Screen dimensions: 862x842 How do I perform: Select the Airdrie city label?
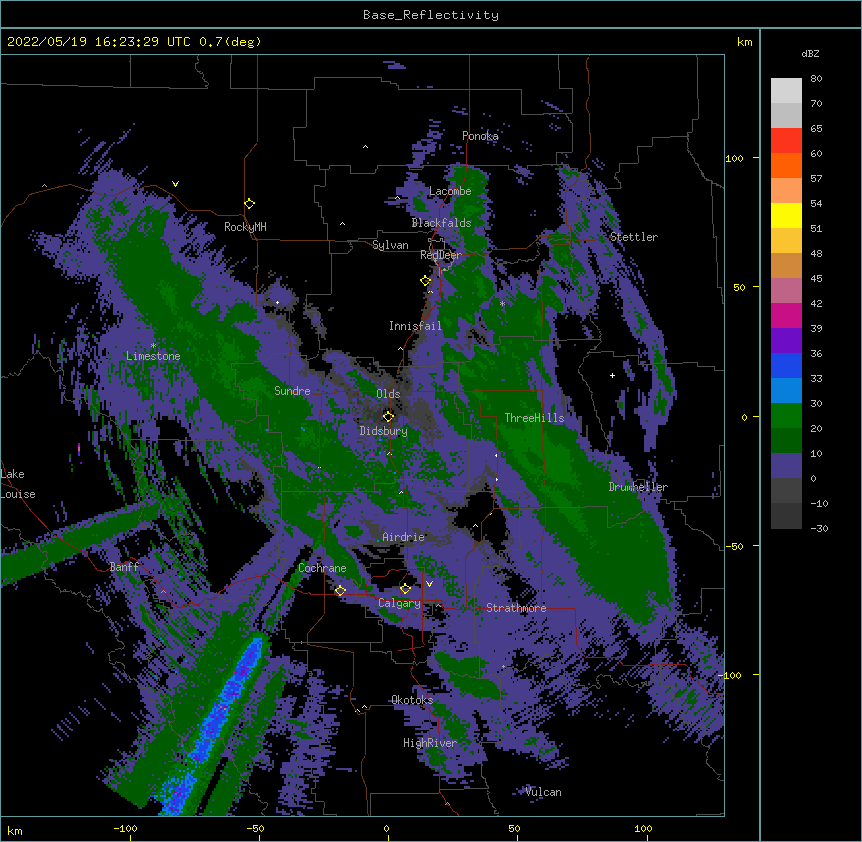[403, 537]
